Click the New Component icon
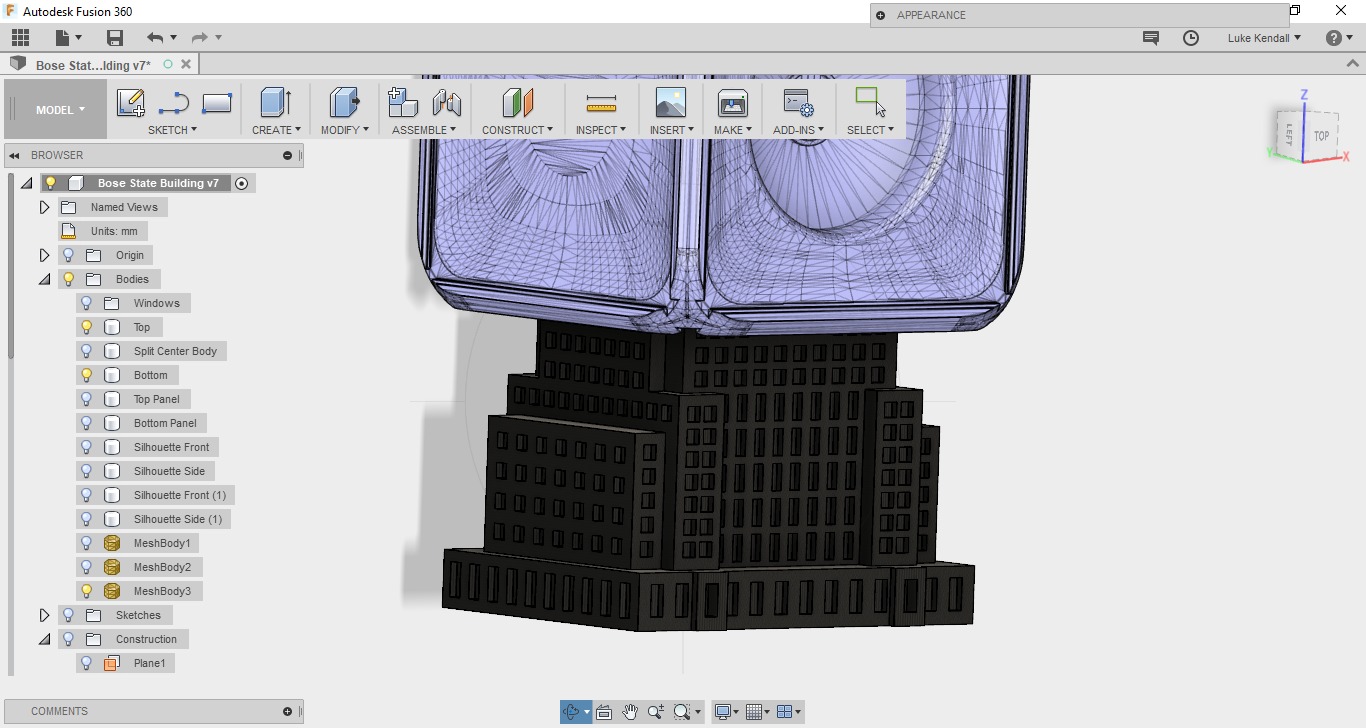The height and width of the screenshot is (728, 1366). pos(402,103)
